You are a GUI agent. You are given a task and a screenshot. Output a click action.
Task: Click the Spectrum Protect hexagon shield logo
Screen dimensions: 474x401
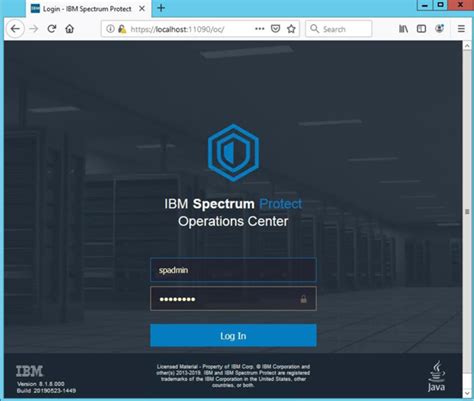click(233, 153)
